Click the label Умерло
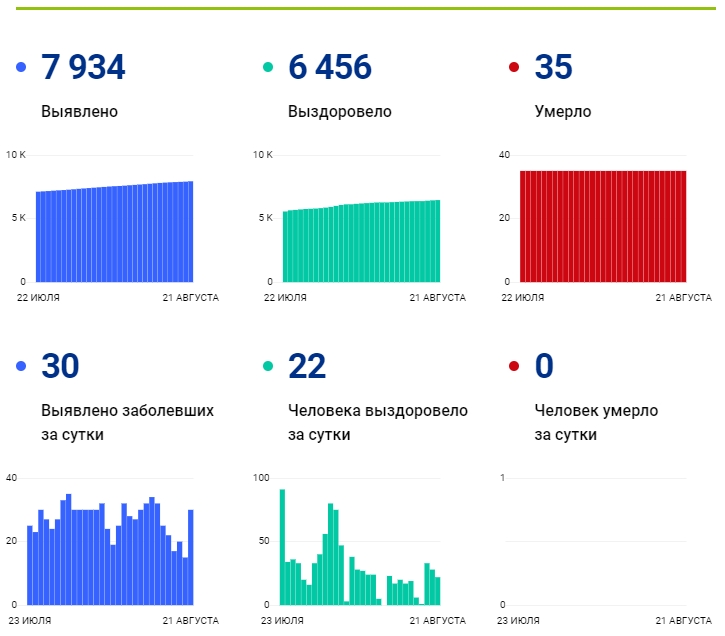This screenshot has height=636, width=725. 563,111
